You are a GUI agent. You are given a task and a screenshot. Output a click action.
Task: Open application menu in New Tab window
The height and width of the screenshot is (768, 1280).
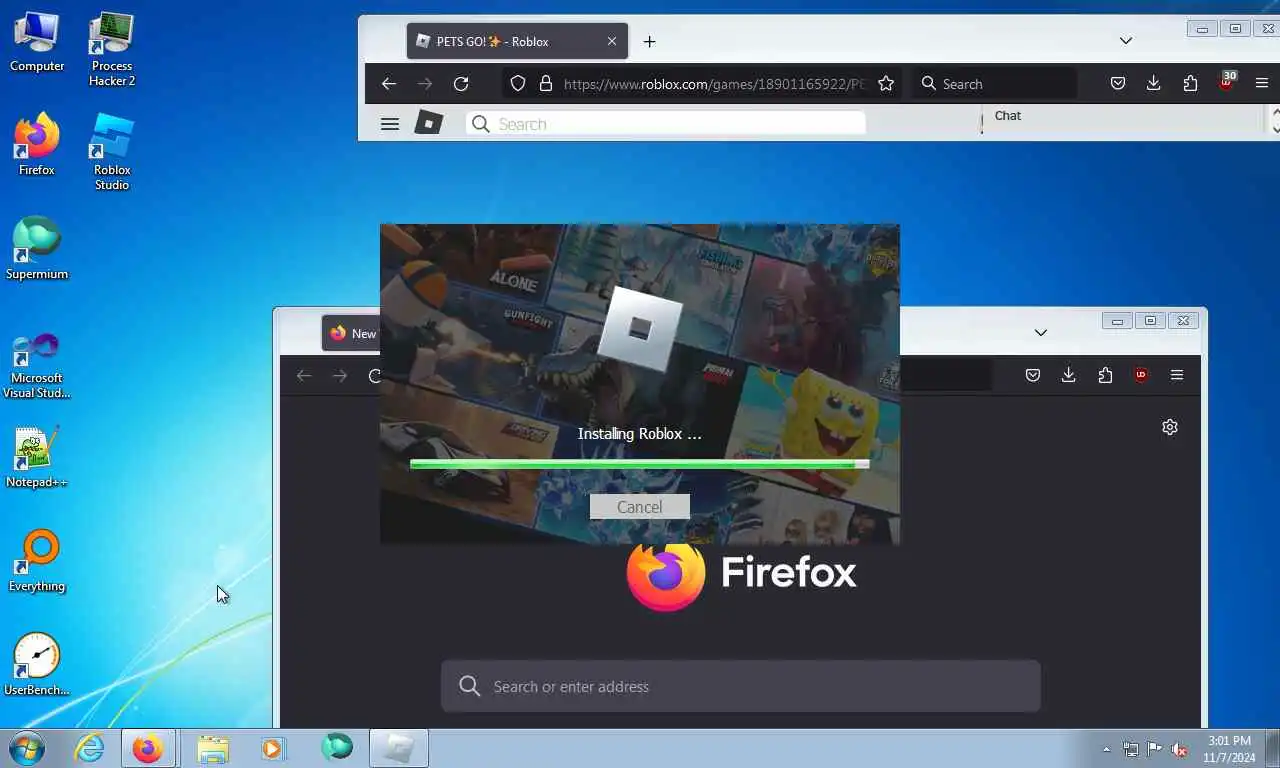pos(1177,375)
